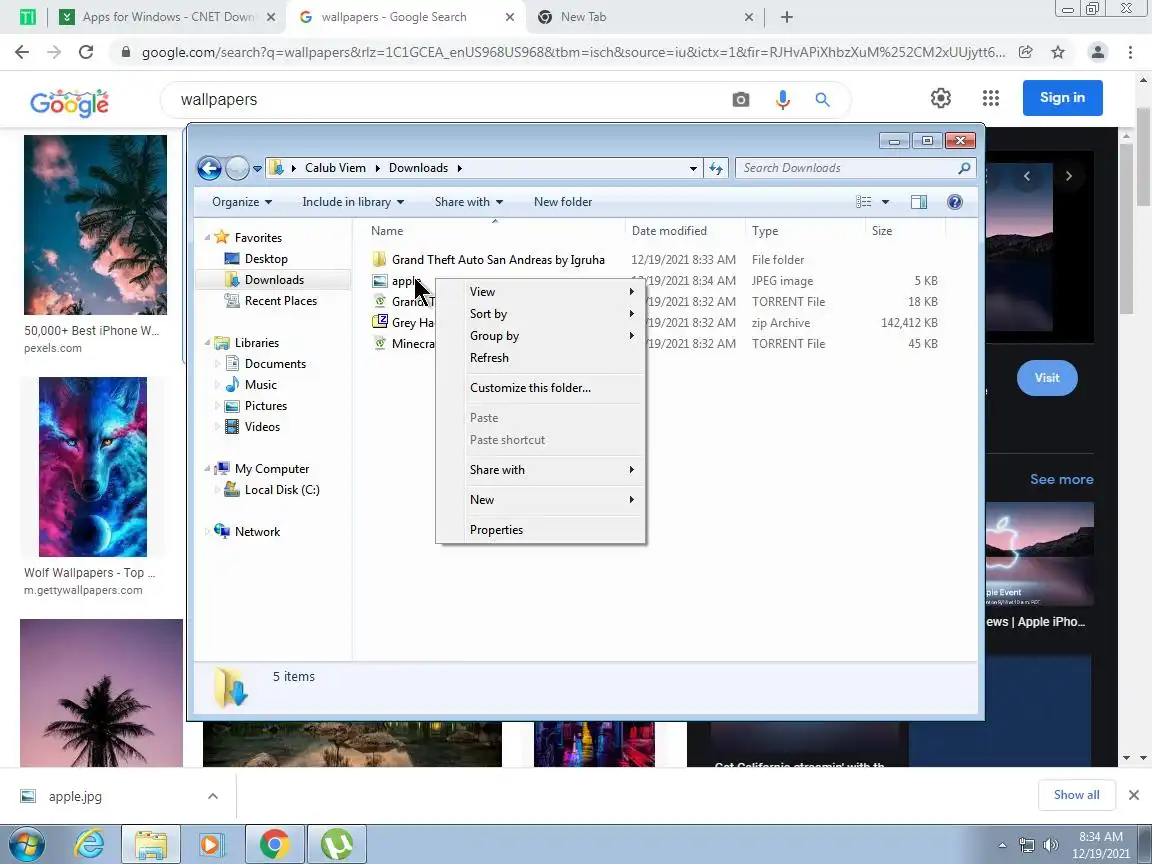1152x864 pixels.
Task: Choose Customize this folder
Action: 541,388
